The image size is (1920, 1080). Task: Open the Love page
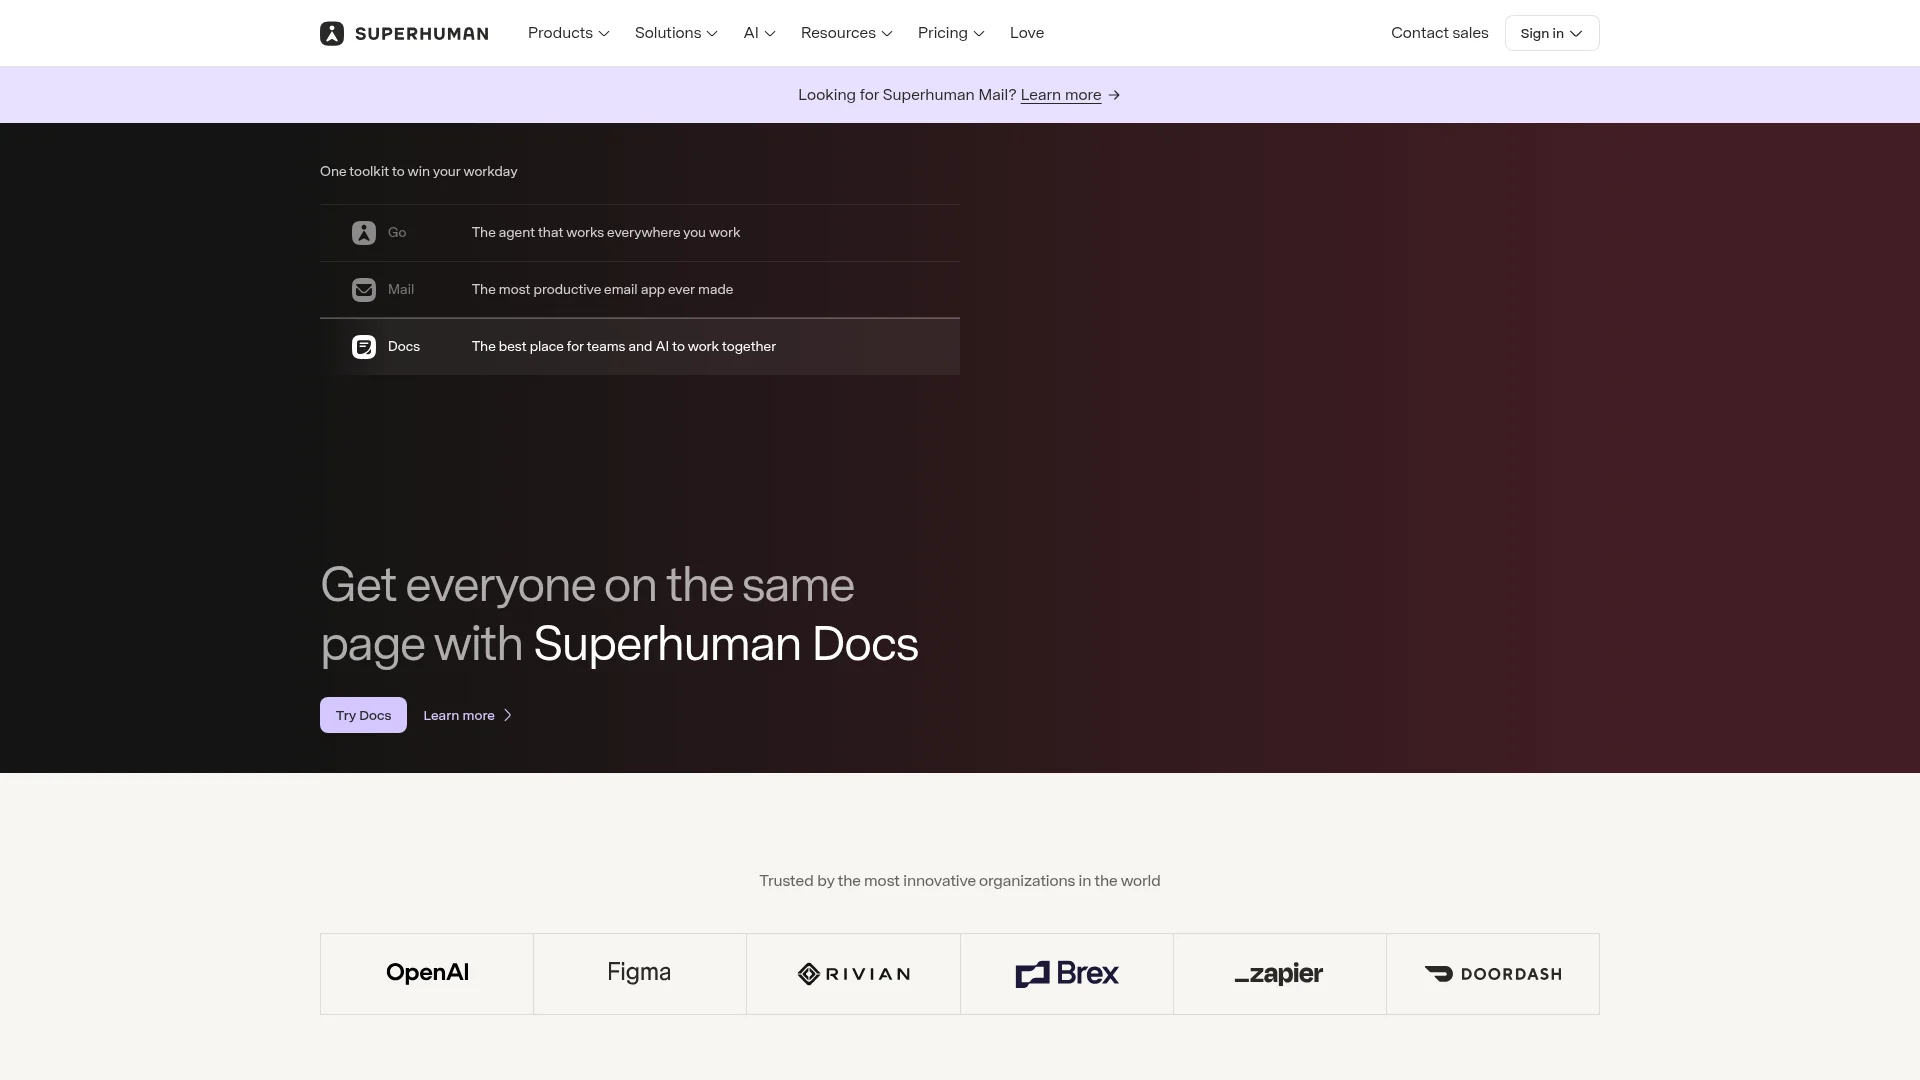click(1027, 33)
